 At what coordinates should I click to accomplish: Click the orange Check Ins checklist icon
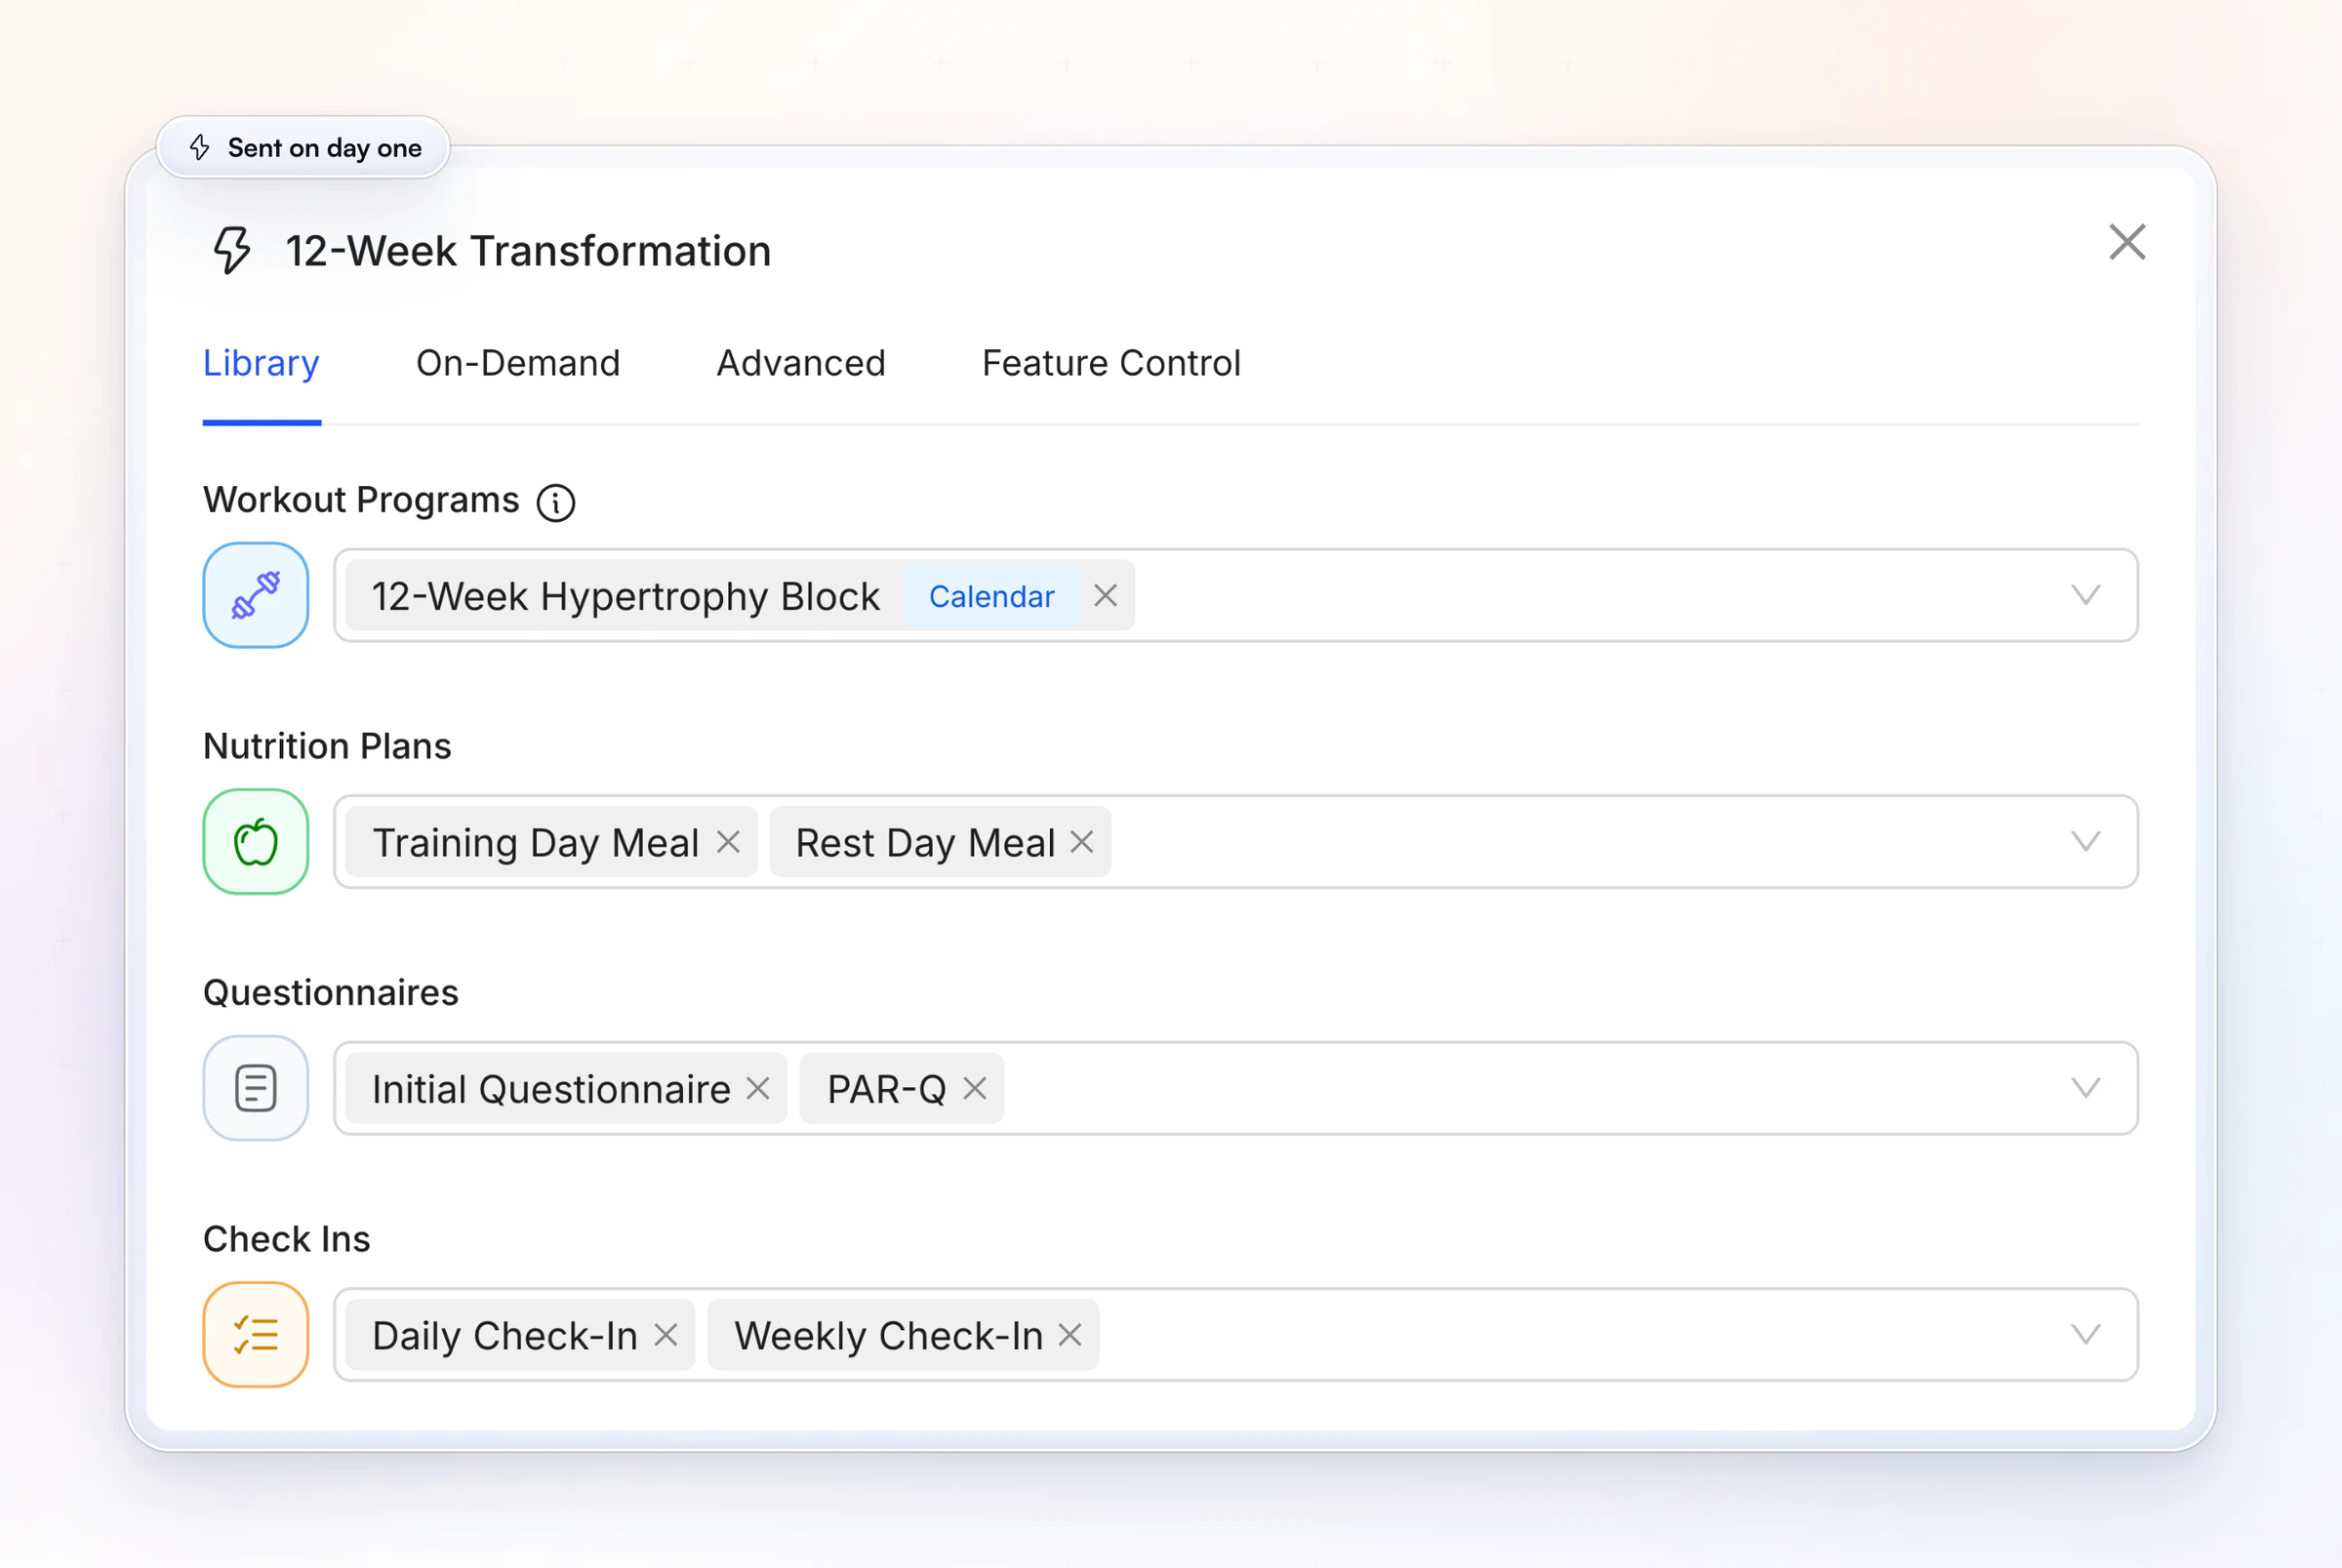click(256, 1334)
